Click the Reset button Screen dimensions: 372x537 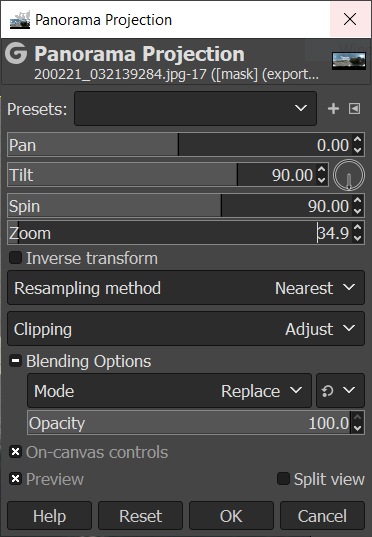[x=140, y=516]
